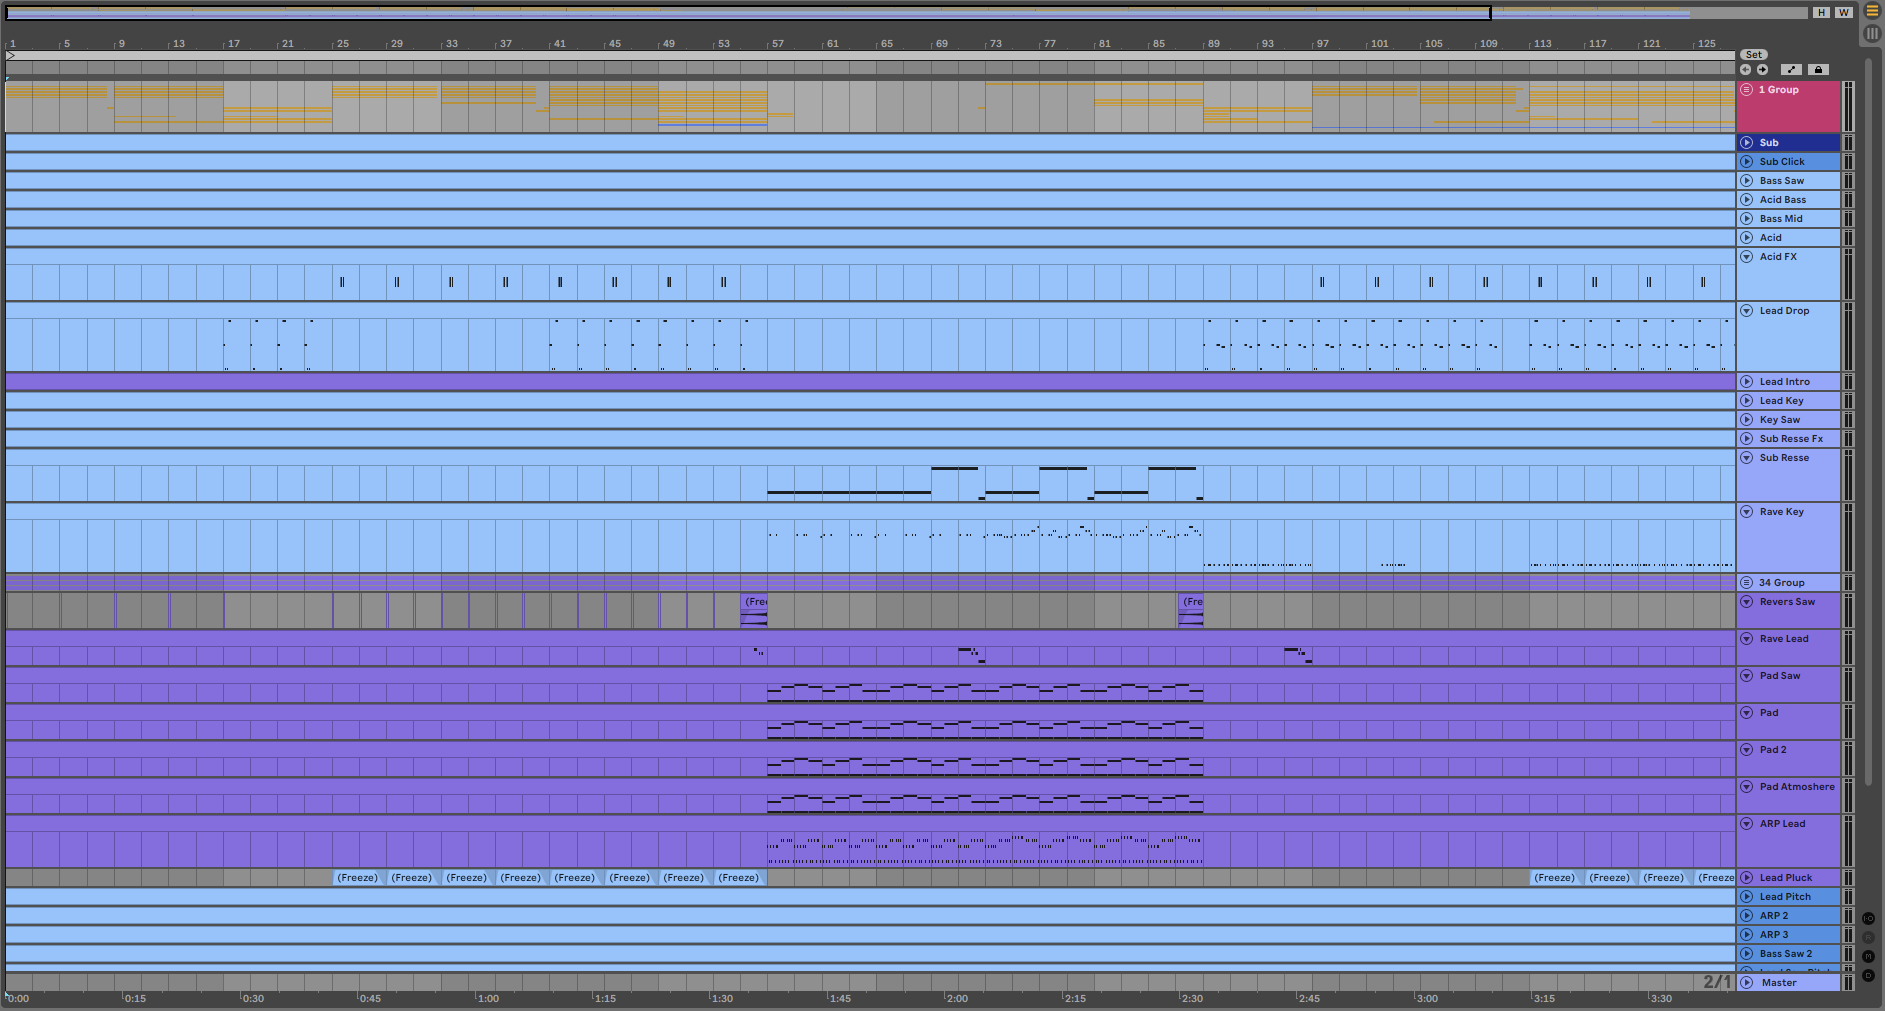This screenshot has width=1885, height=1011.
Task: Unfold the Bass Mid track
Action: coord(1747,219)
